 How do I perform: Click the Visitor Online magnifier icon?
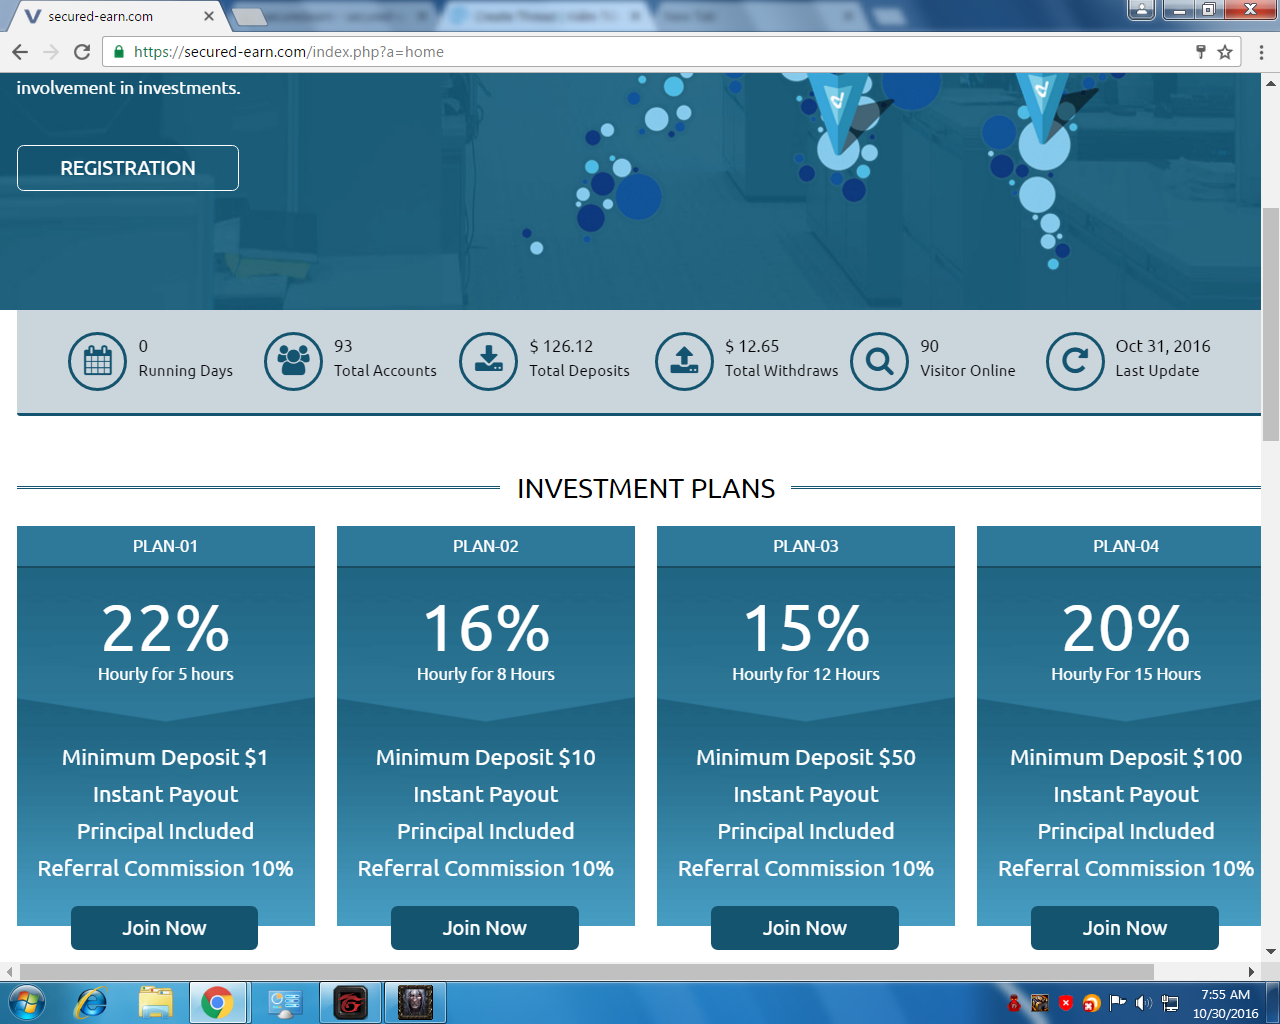coord(879,361)
